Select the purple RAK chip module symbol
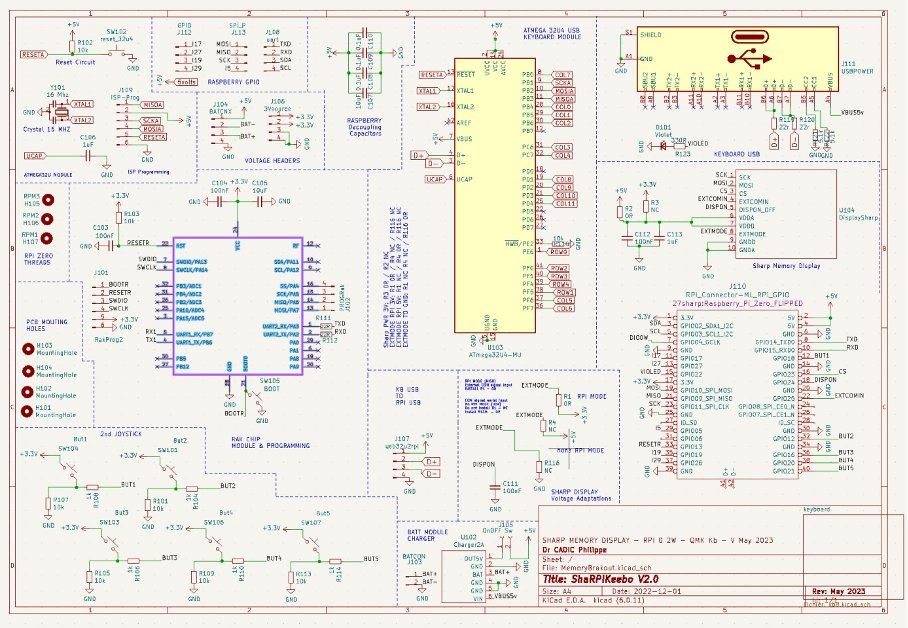 [237, 306]
